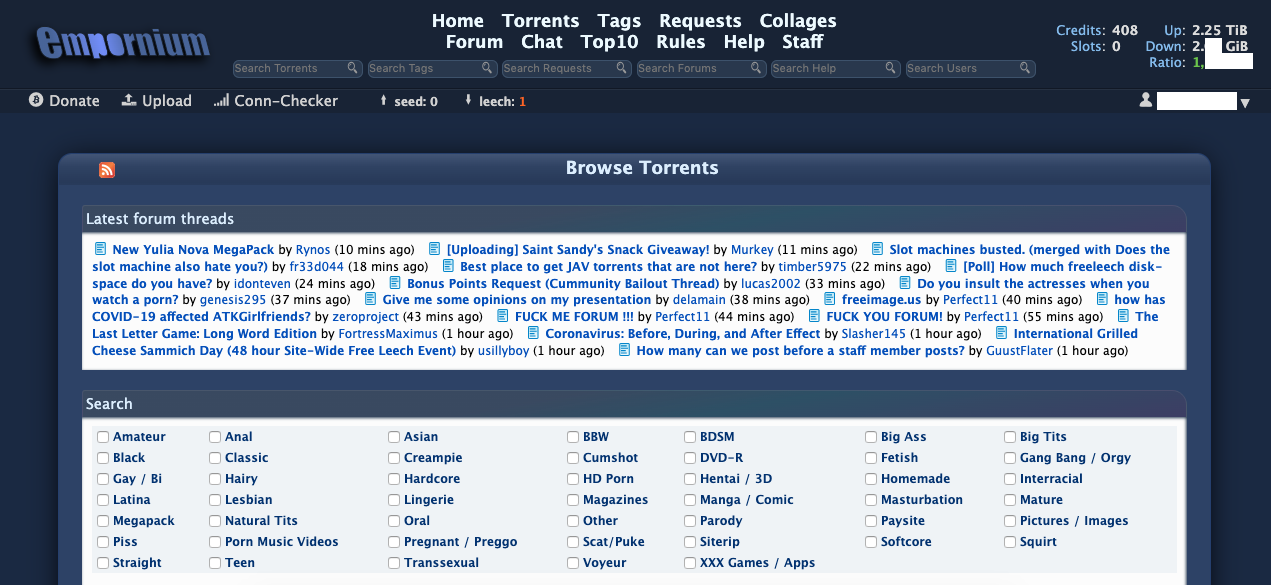This screenshot has height=585, width=1271.
Task: Open thread Give me some opinions
Action: pyautogui.click(x=516, y=300)
